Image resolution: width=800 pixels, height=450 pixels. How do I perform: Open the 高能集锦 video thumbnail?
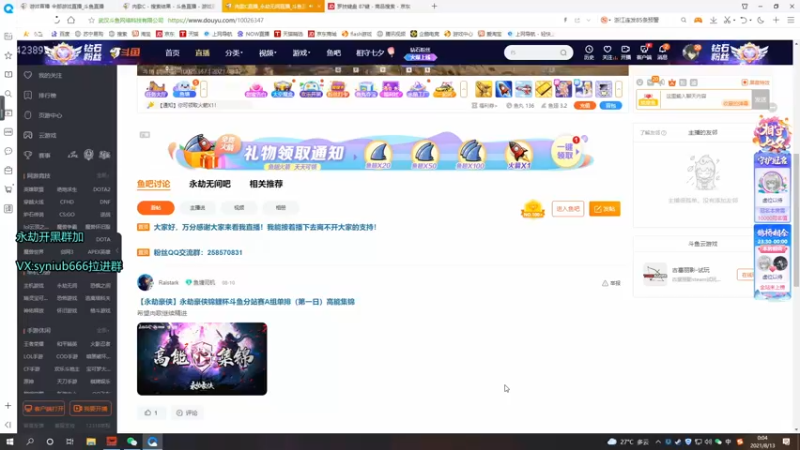[202, 359]
